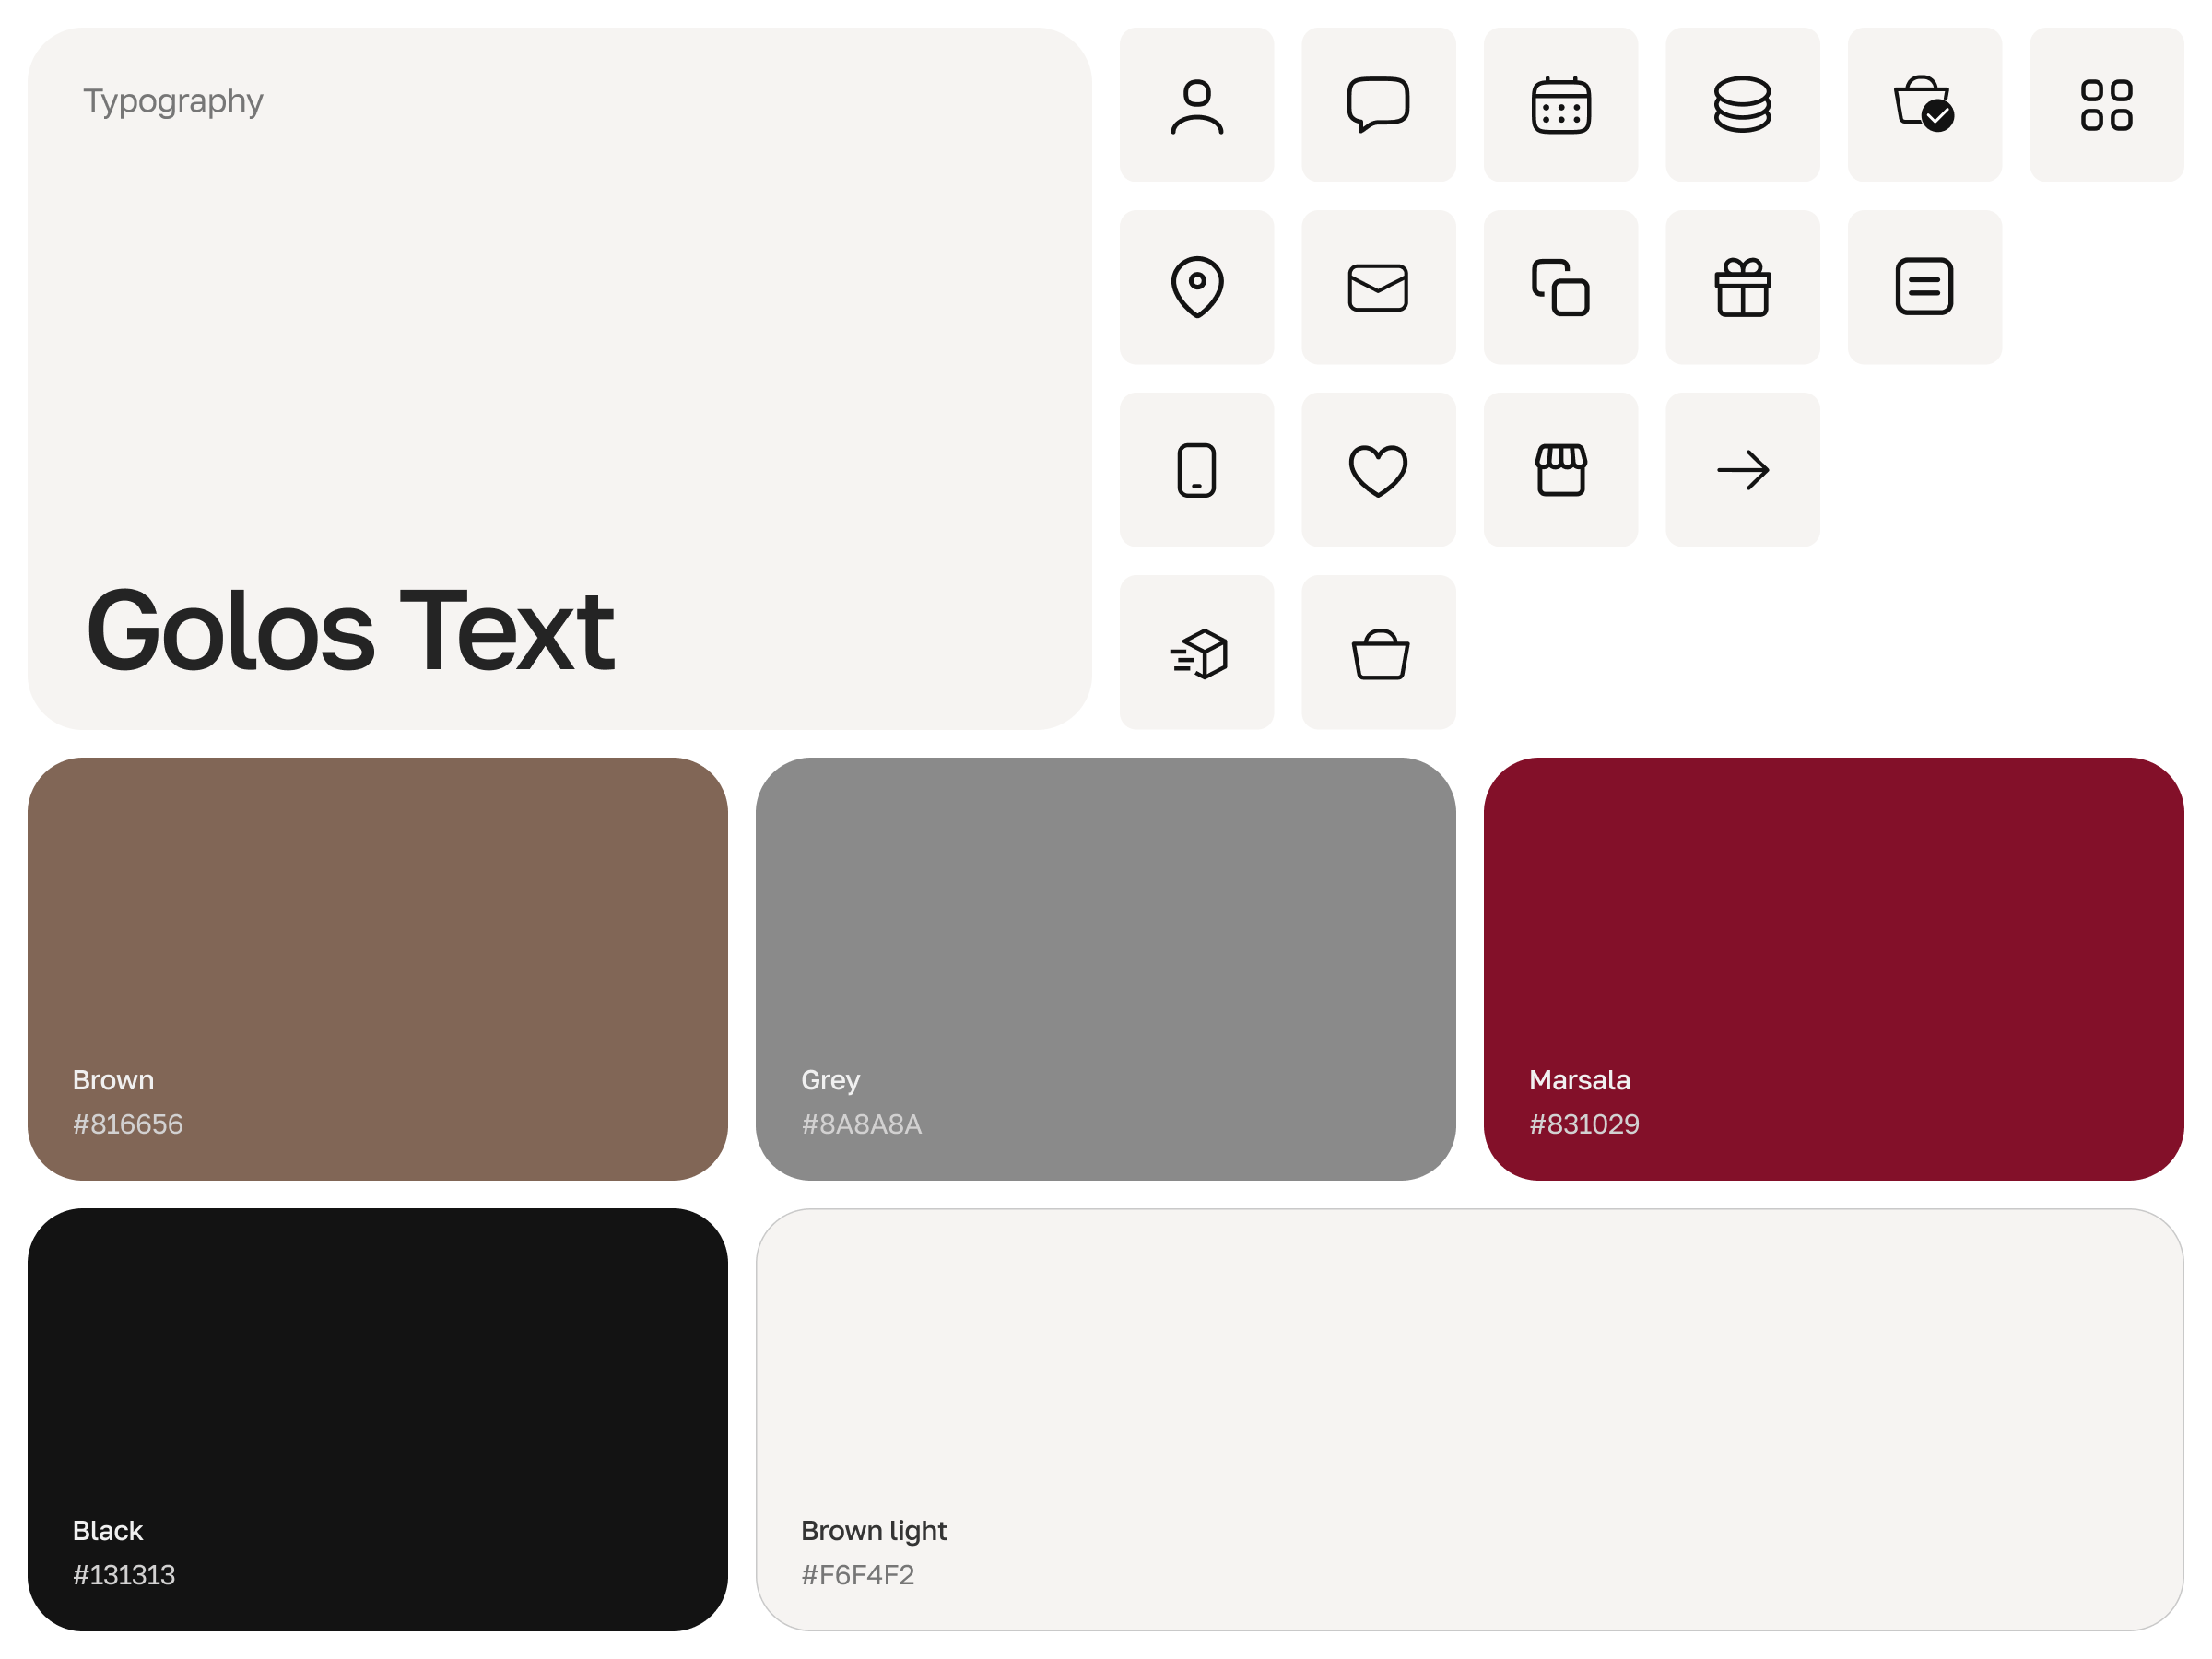This screenshot has width=2212, height=1659.
Task: Click the right arrow icon
Action: (x=1742, y=470)
